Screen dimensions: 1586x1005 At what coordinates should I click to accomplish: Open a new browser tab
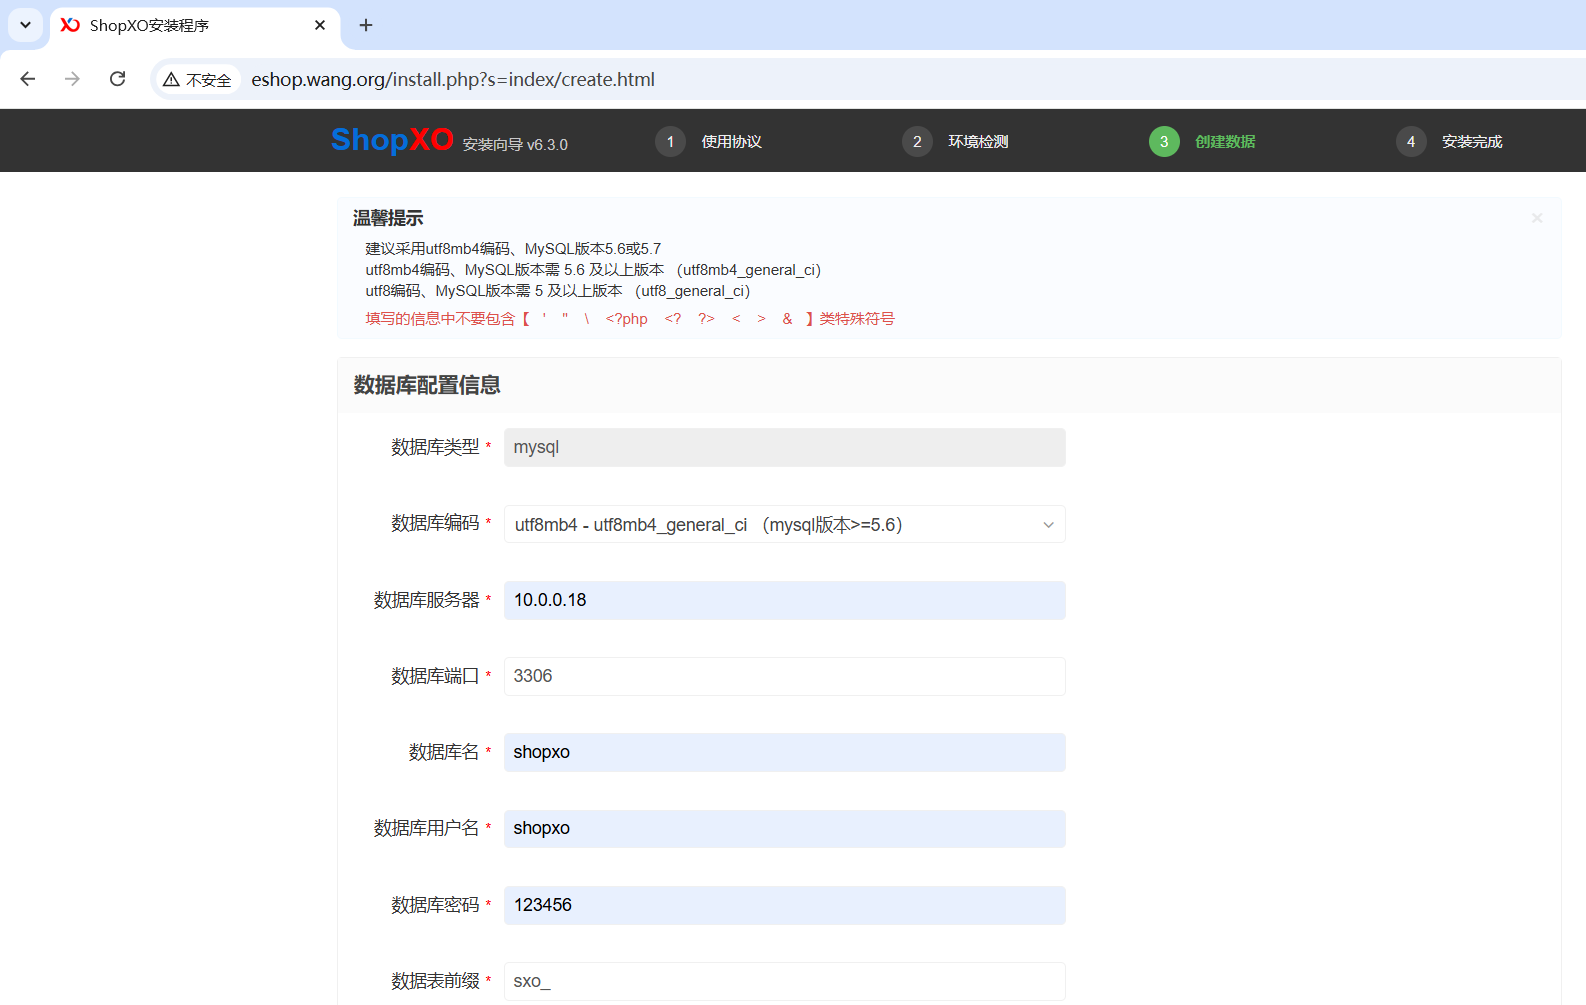click(x=366, y=25)
